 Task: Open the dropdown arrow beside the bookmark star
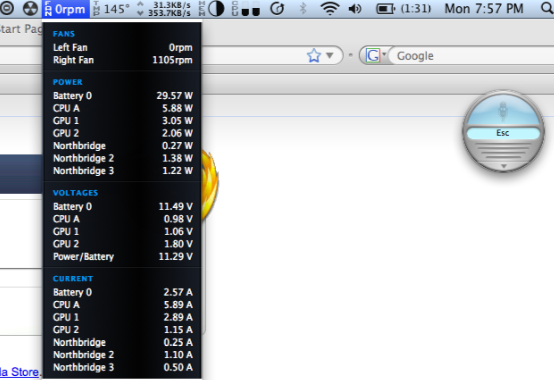click(x=330, y=56)
